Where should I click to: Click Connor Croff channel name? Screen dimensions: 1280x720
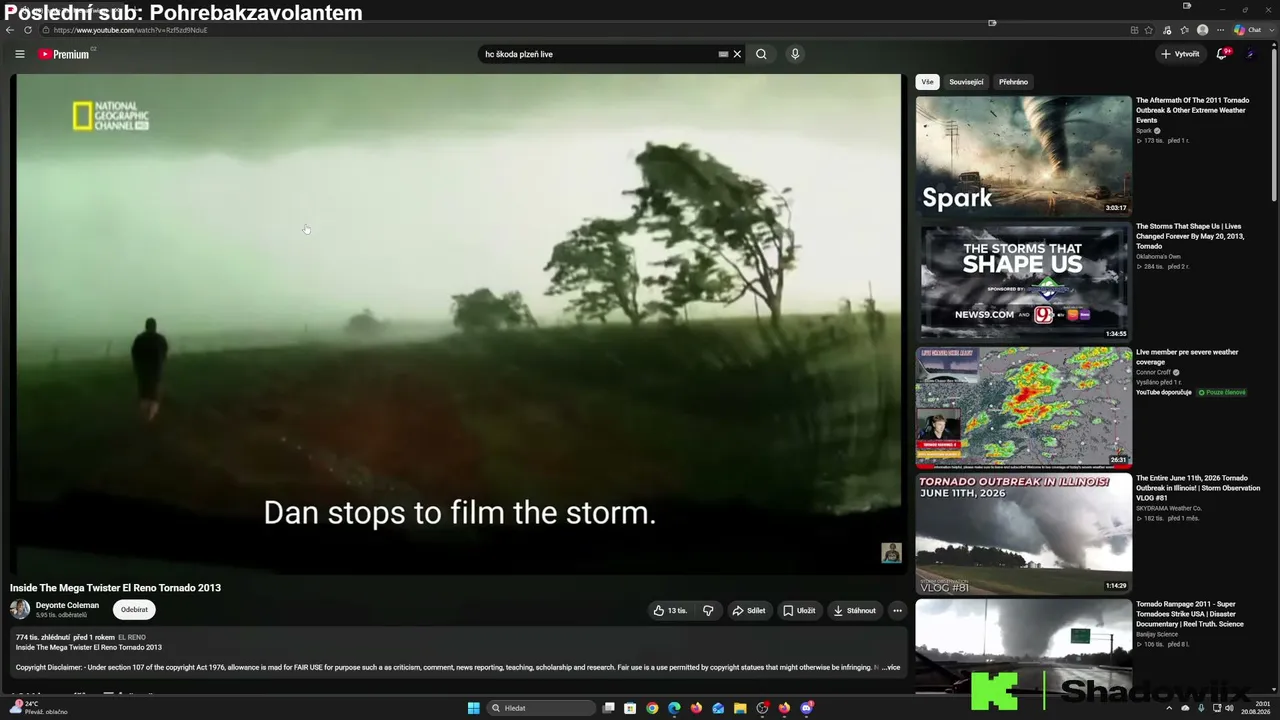(x=1153, y=372)
